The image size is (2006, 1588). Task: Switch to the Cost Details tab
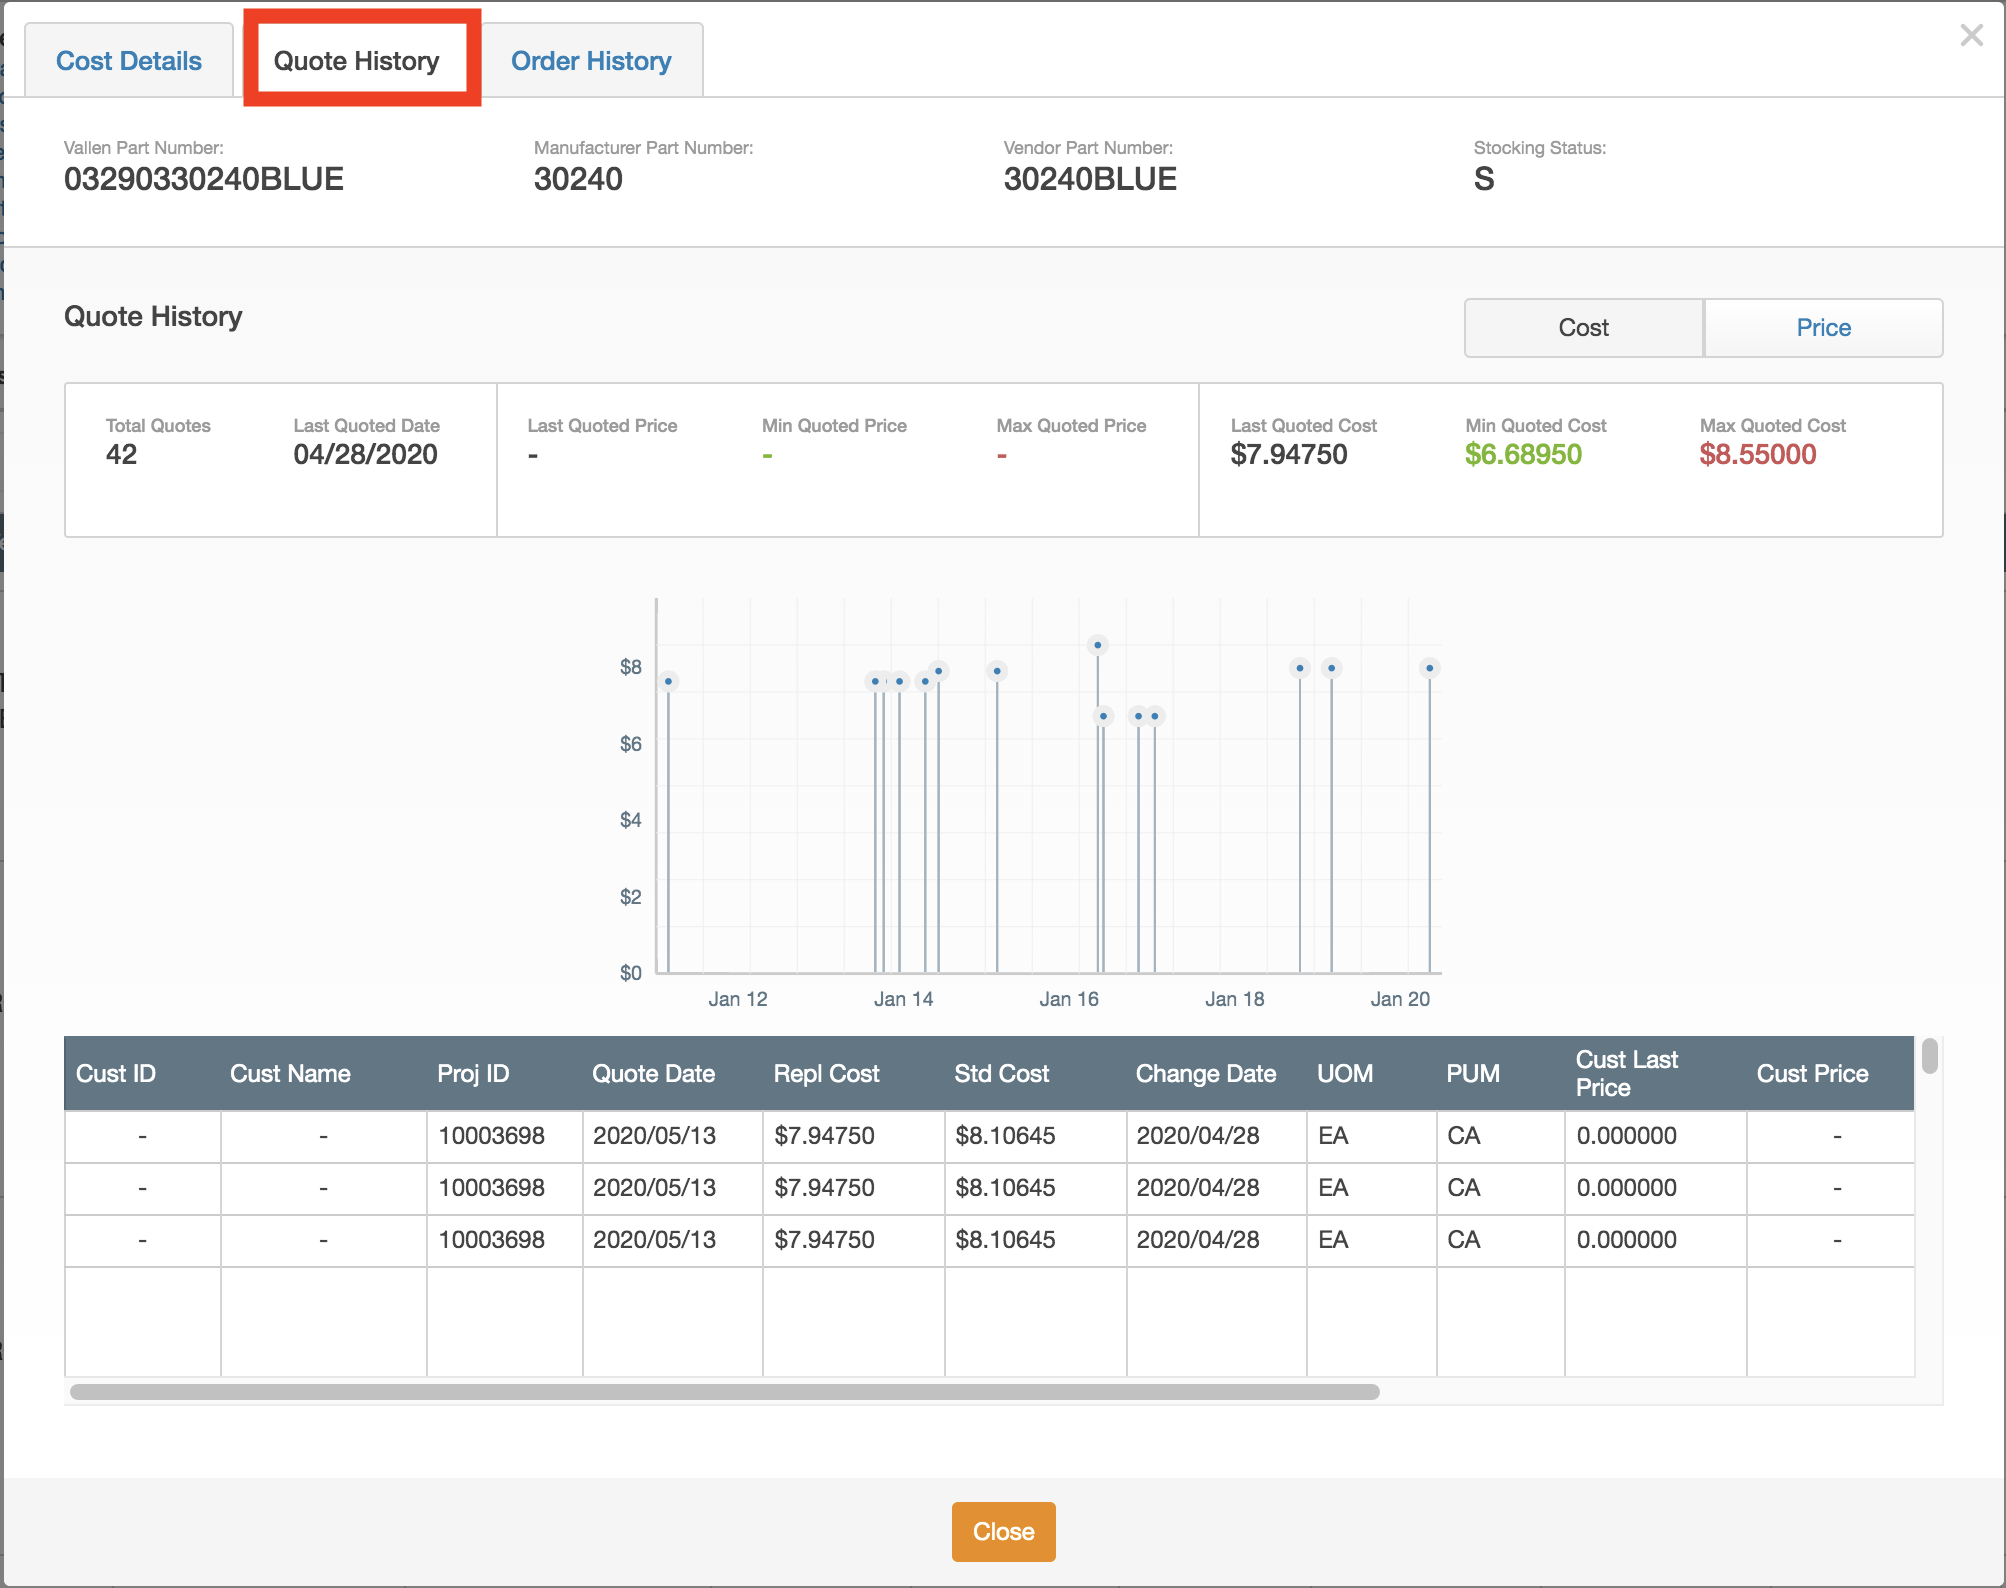(x=129, y=61)
